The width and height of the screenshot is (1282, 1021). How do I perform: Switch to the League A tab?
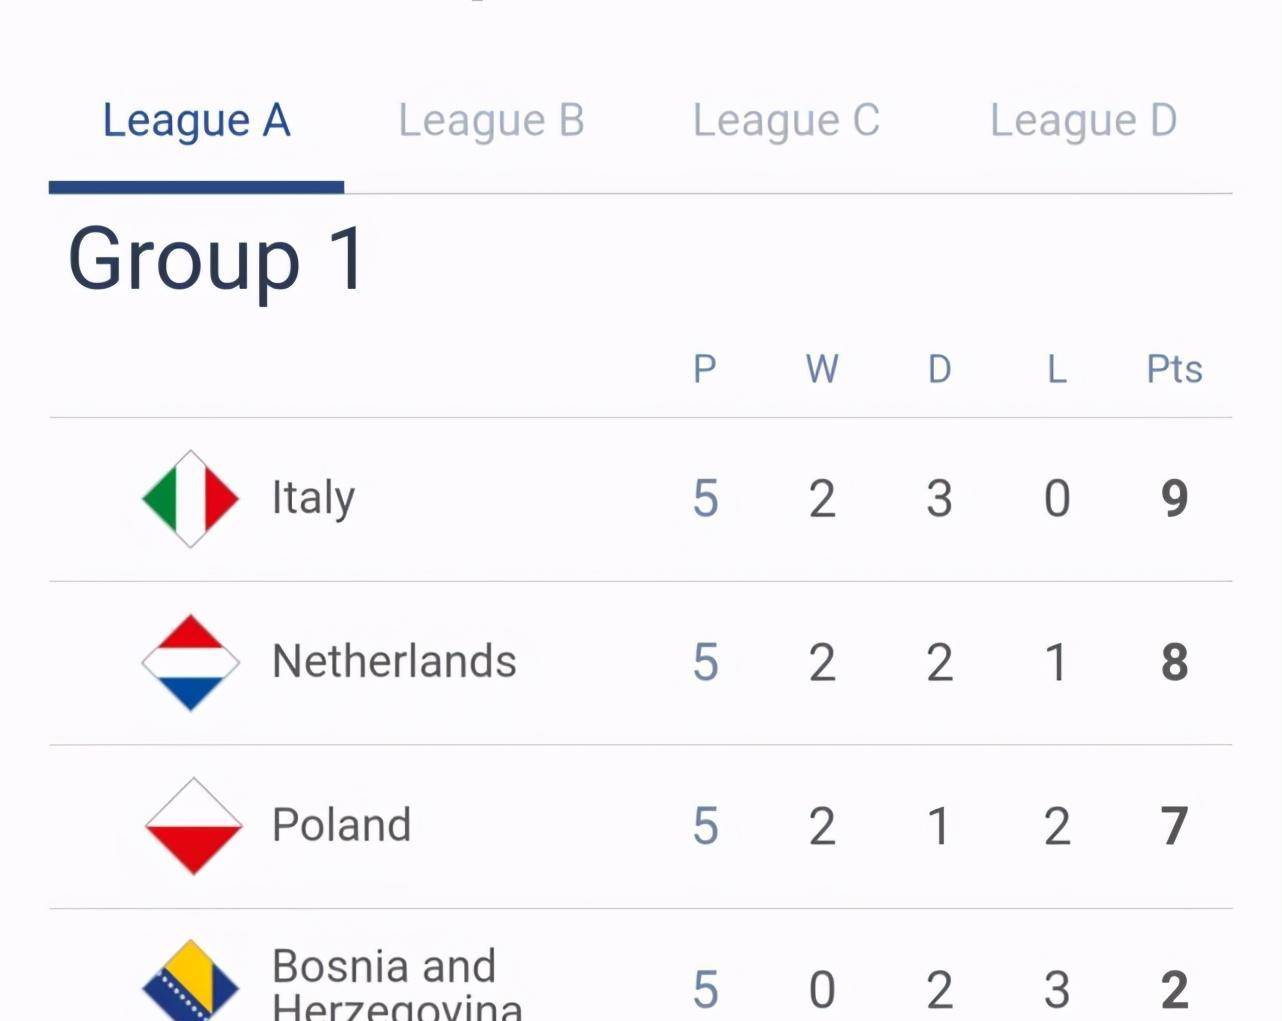(x=196, y=121)
